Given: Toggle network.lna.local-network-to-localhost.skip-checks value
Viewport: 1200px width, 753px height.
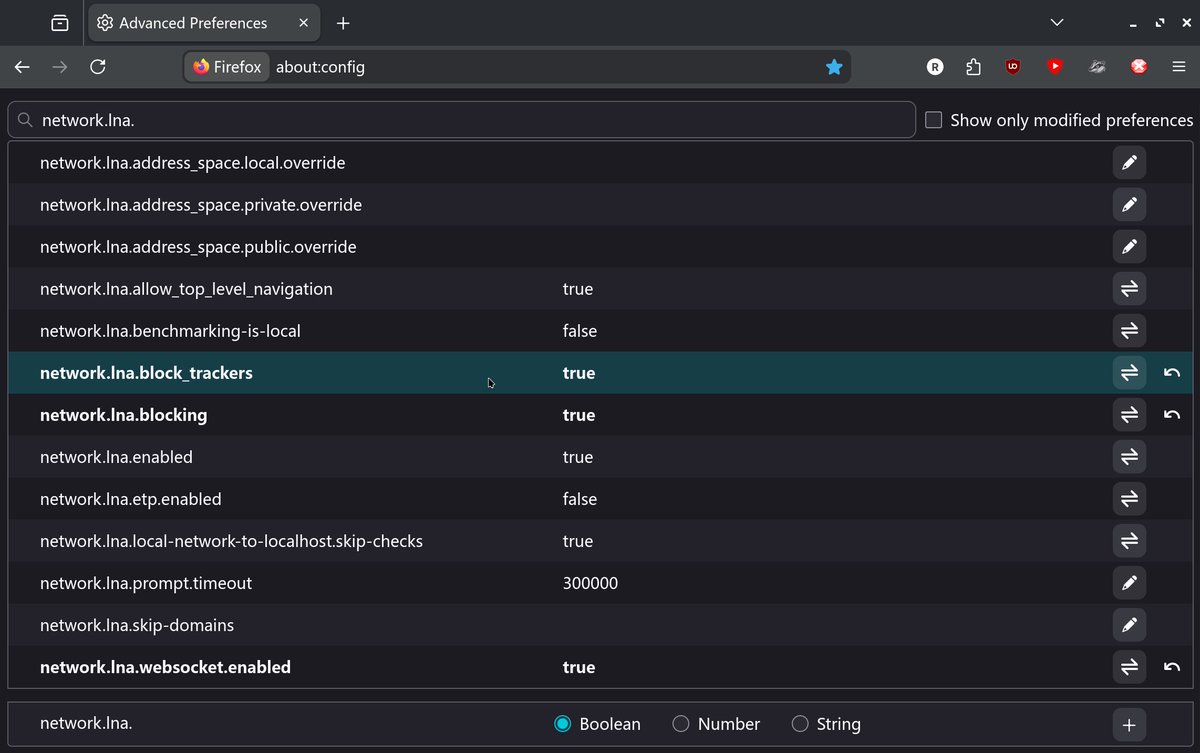Looking at the screenshot, I should 1129,541.
